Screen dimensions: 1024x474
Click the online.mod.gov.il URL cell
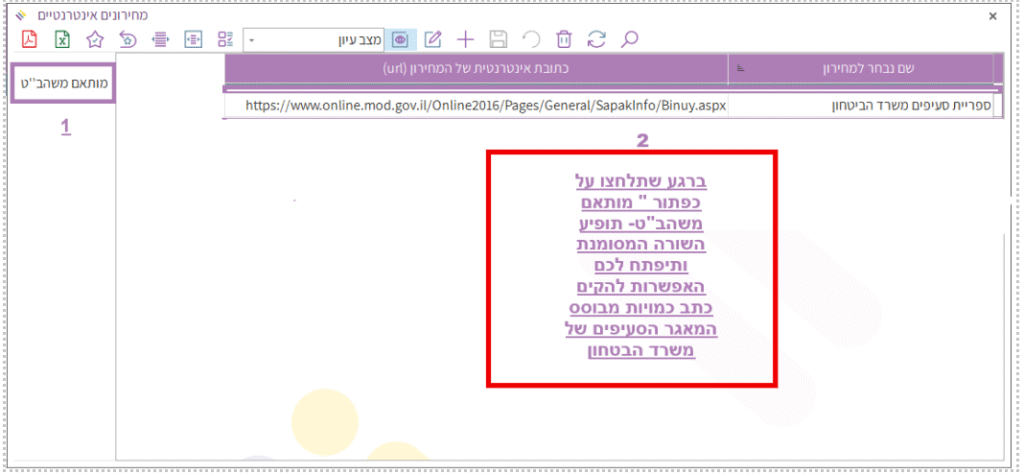pyautogui.click(x=485, y=104)
